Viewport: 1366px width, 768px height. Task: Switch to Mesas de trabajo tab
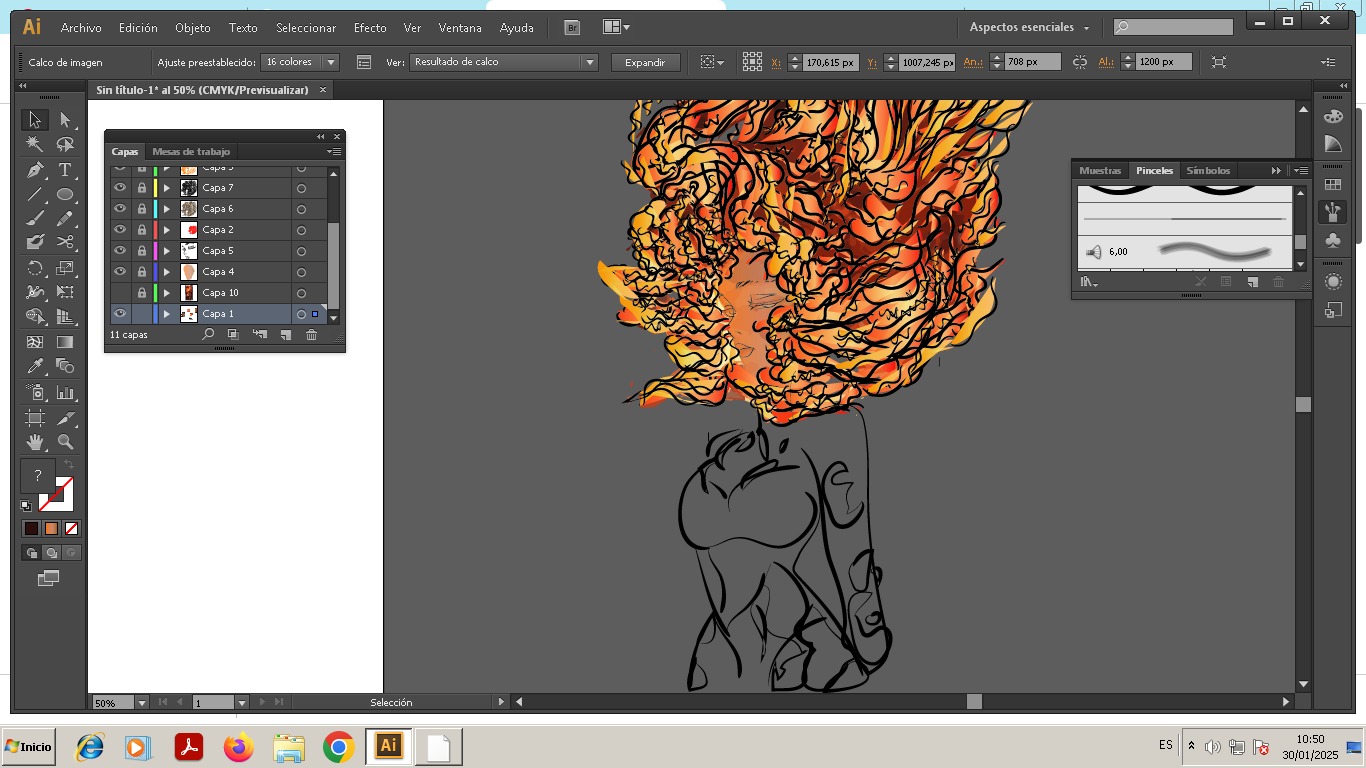click(191, 152)
